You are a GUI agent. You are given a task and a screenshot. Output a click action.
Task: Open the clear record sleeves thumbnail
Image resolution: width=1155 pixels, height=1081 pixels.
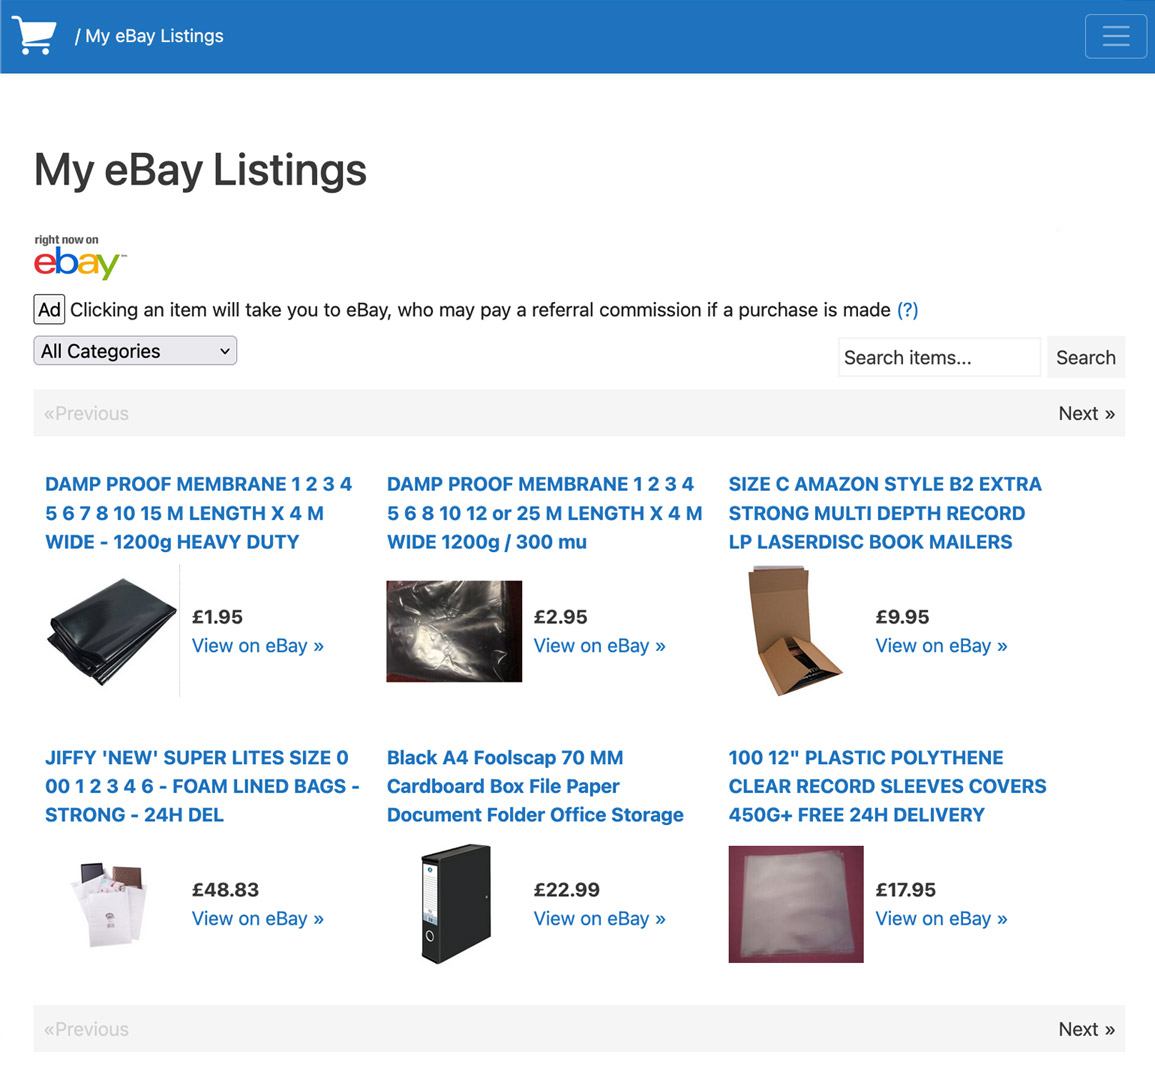pos(796,904)
